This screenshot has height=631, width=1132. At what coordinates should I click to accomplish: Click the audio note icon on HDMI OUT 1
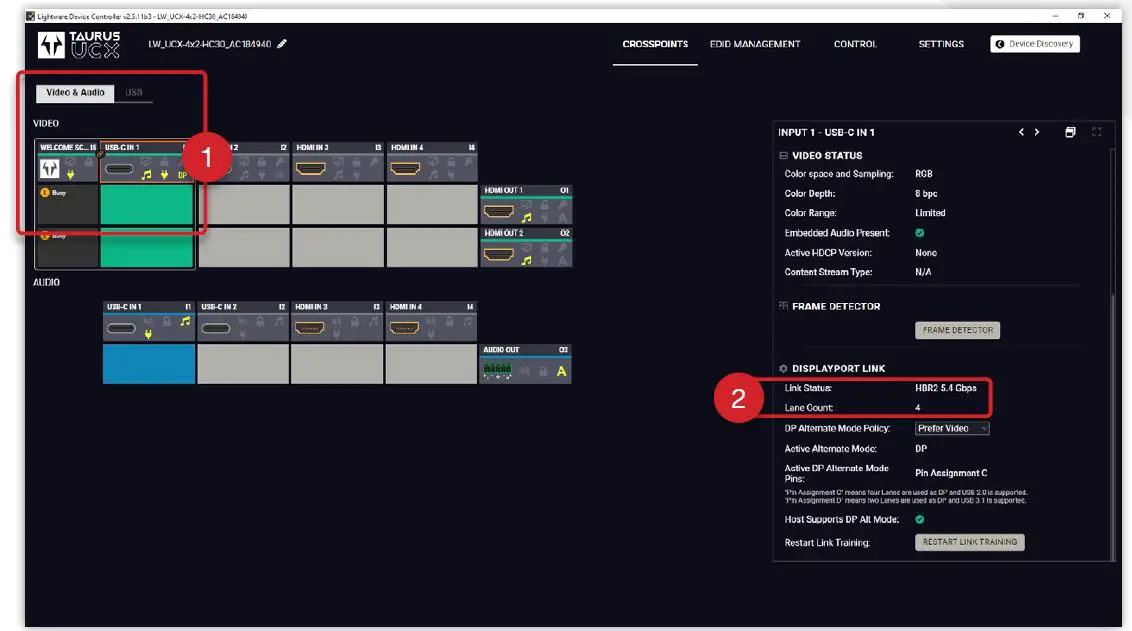(x=526, y=217)
